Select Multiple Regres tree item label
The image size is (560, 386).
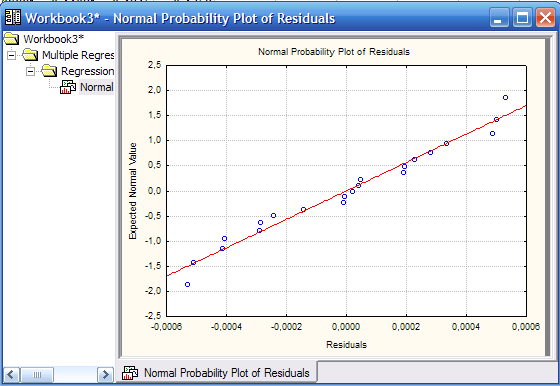(x=78, y=55)
